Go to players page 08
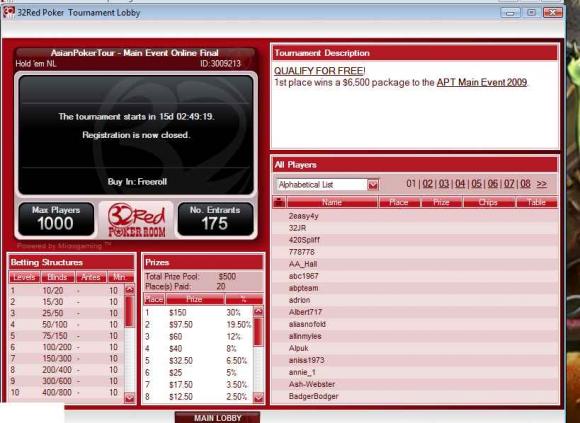This screenshot has height=423, width=580. tap(525, 184)
